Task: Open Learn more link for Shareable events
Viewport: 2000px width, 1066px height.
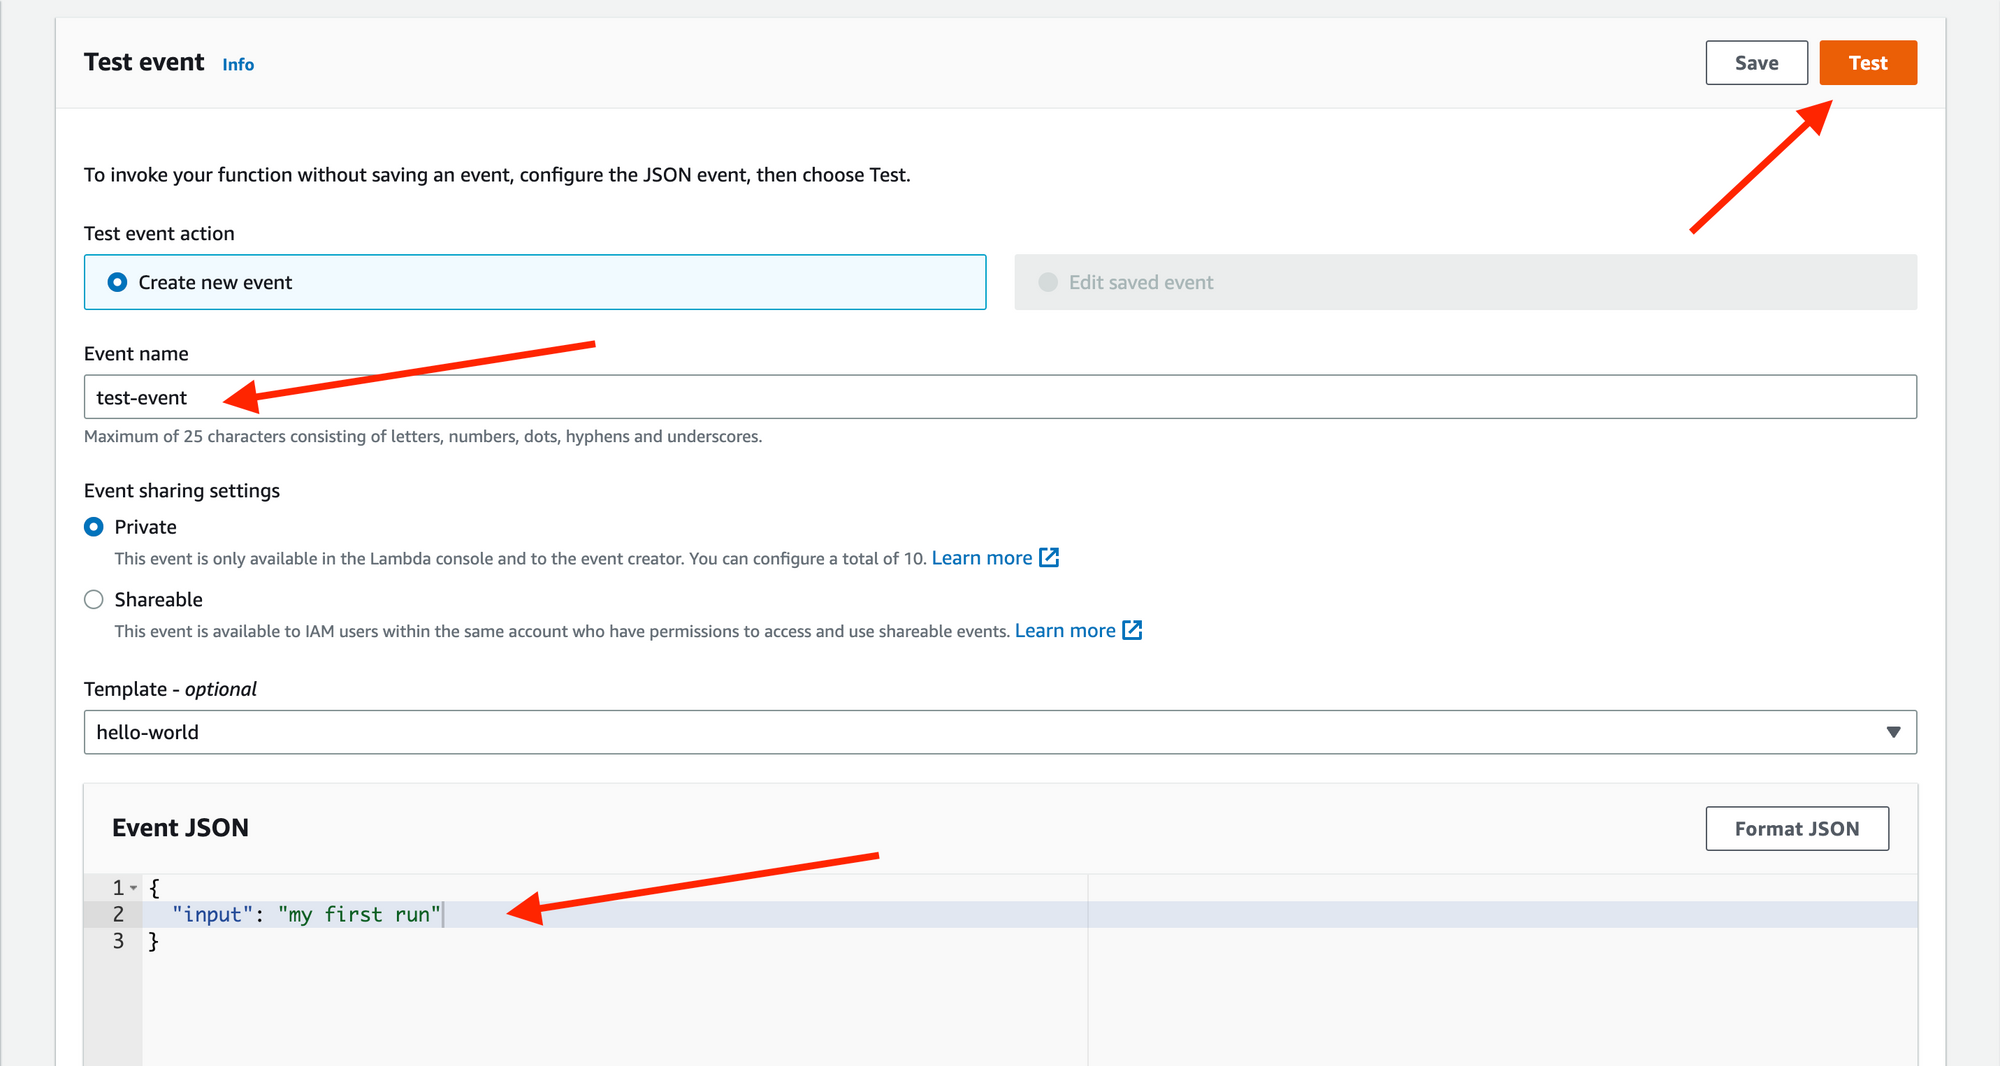Action: (1065, 631)
